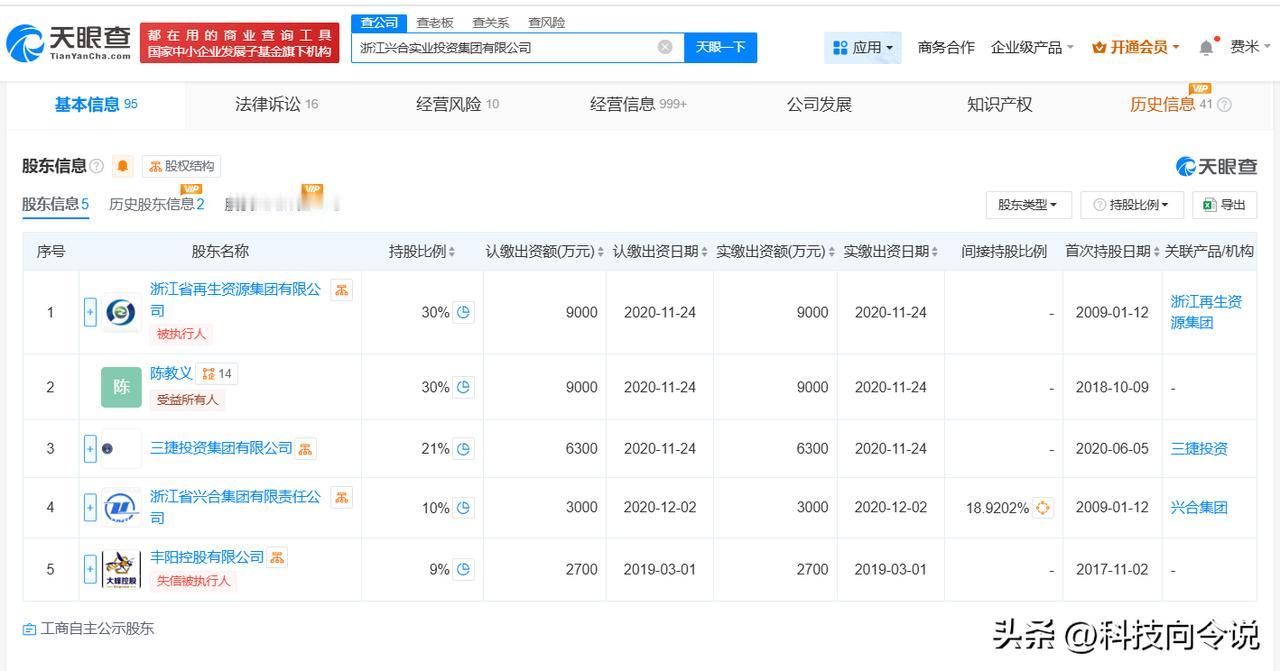Viewport: 1280px width, 671px height.
Task: Click the TianYanCha logo
Action: coord(69,43)
